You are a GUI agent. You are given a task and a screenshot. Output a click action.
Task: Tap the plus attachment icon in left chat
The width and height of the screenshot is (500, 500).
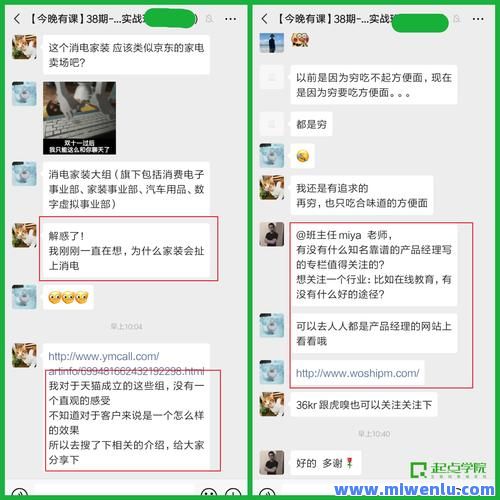(233, 492)
